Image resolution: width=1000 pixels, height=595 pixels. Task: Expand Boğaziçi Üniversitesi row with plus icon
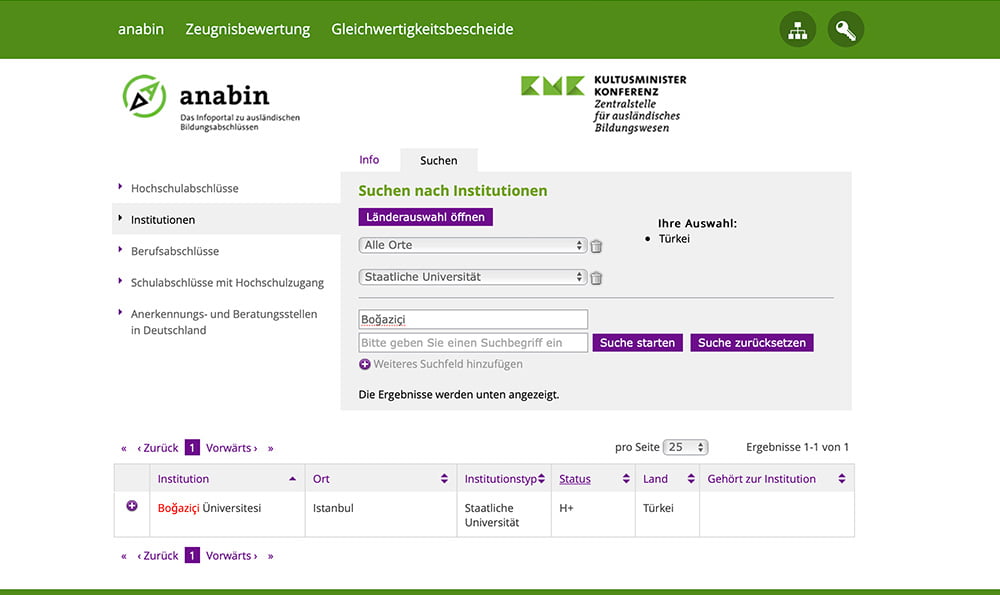pos(132,506)
